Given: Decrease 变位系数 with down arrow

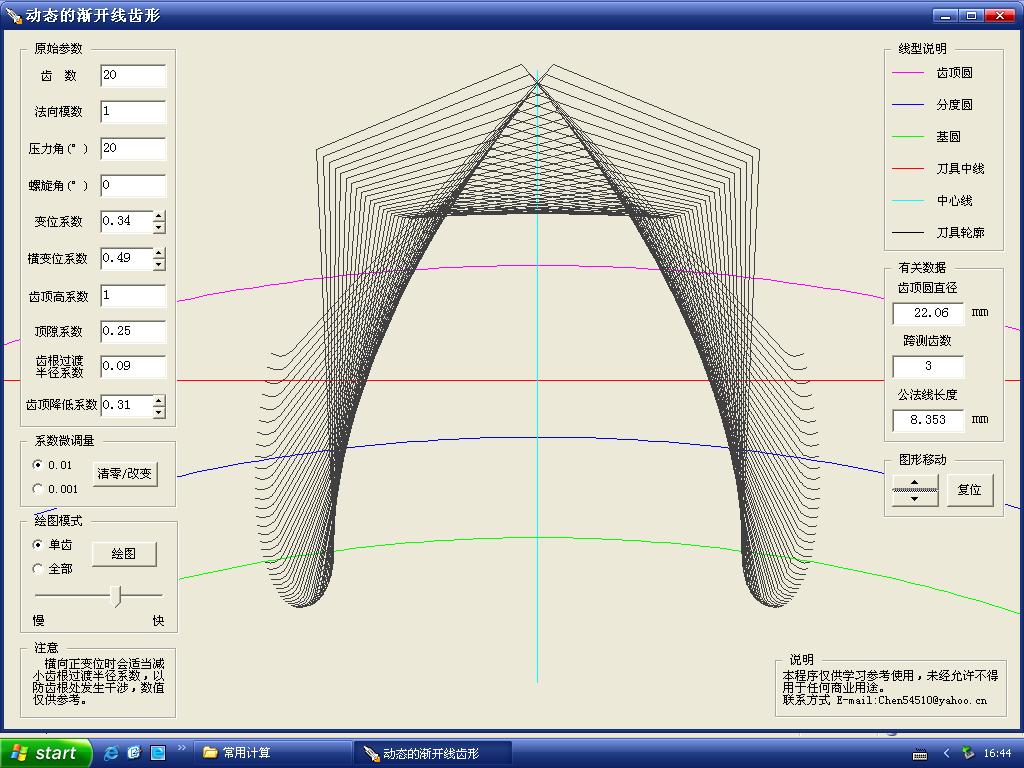Looking at the screenshot, I should [x=159, y=228].
